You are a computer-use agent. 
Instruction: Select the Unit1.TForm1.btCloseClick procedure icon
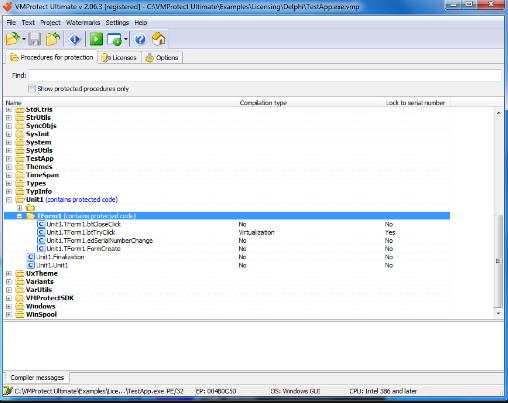point(41,224)
